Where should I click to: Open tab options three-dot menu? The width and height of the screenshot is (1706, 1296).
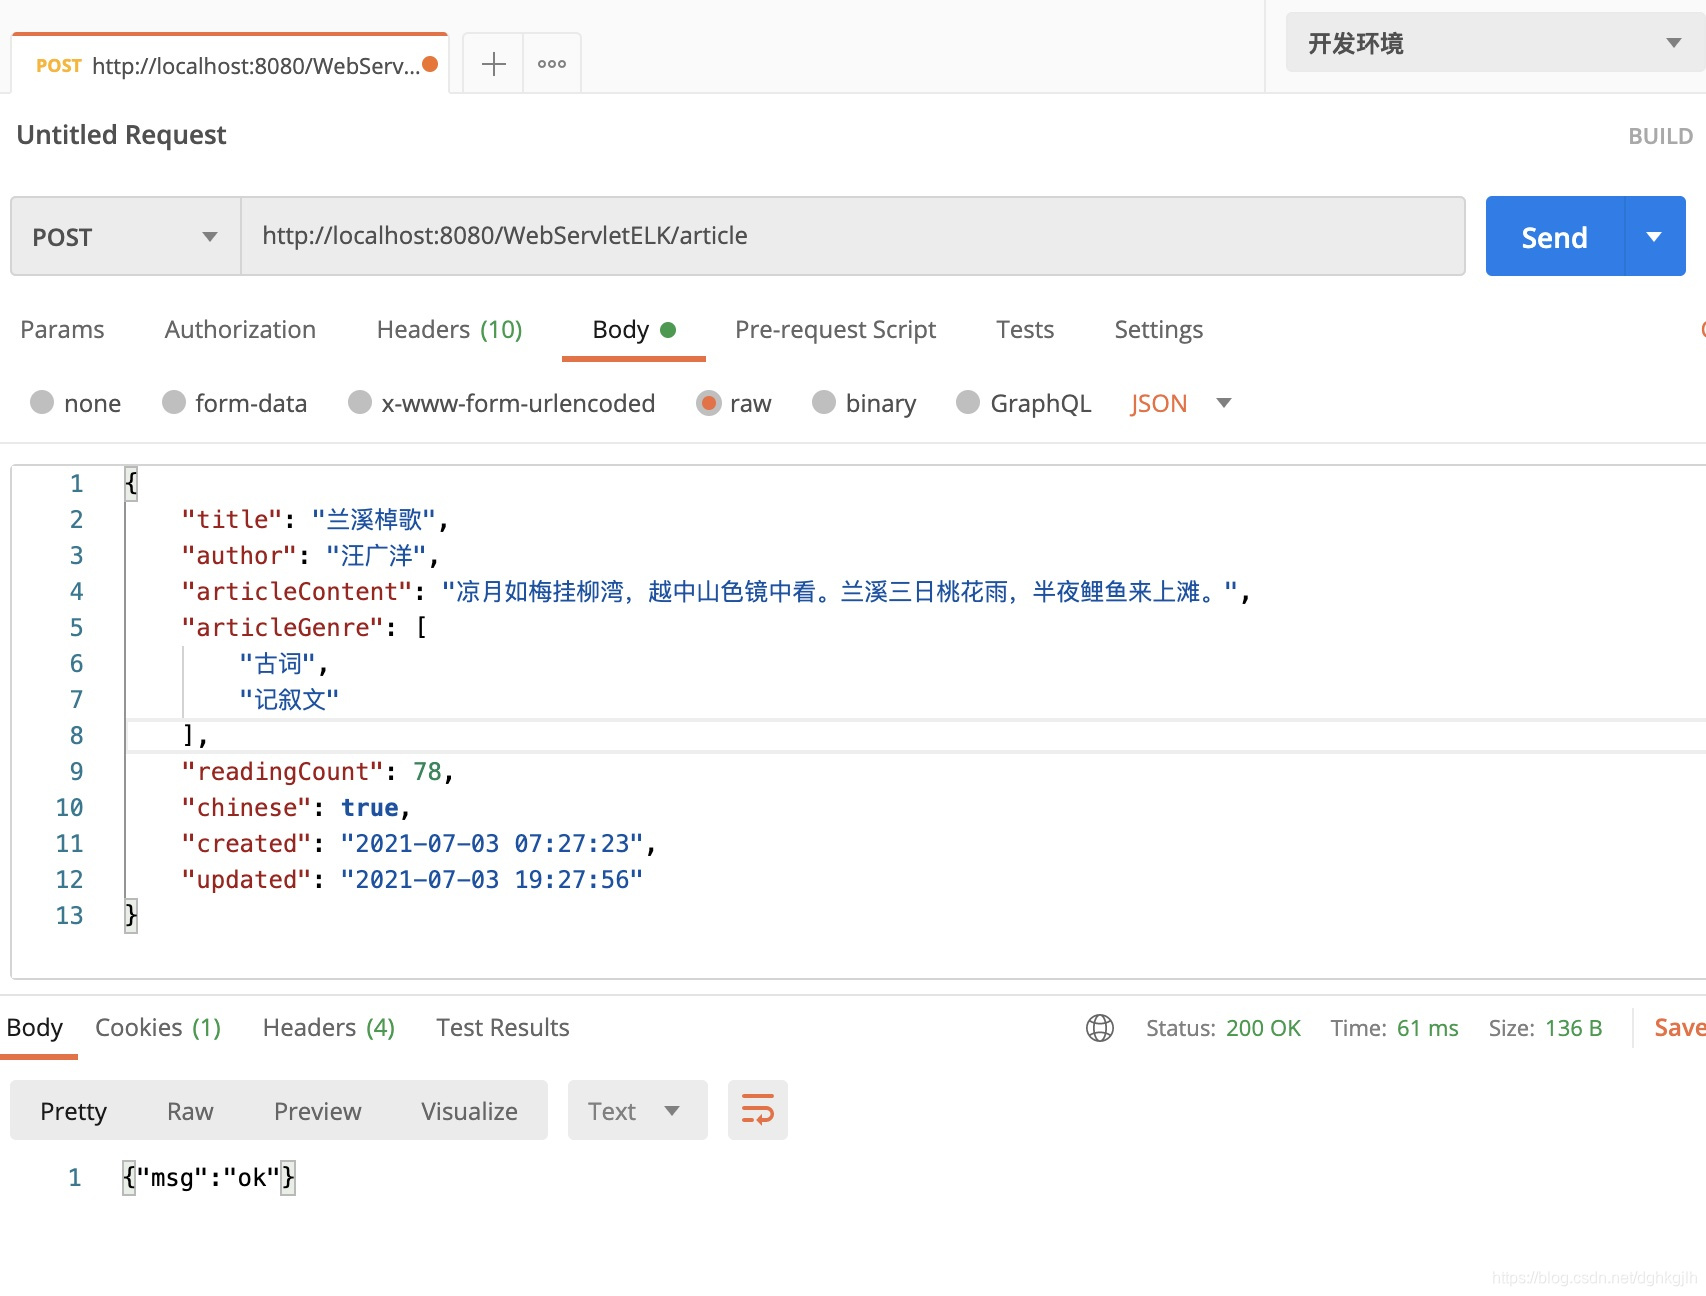[x=552, y=64]
